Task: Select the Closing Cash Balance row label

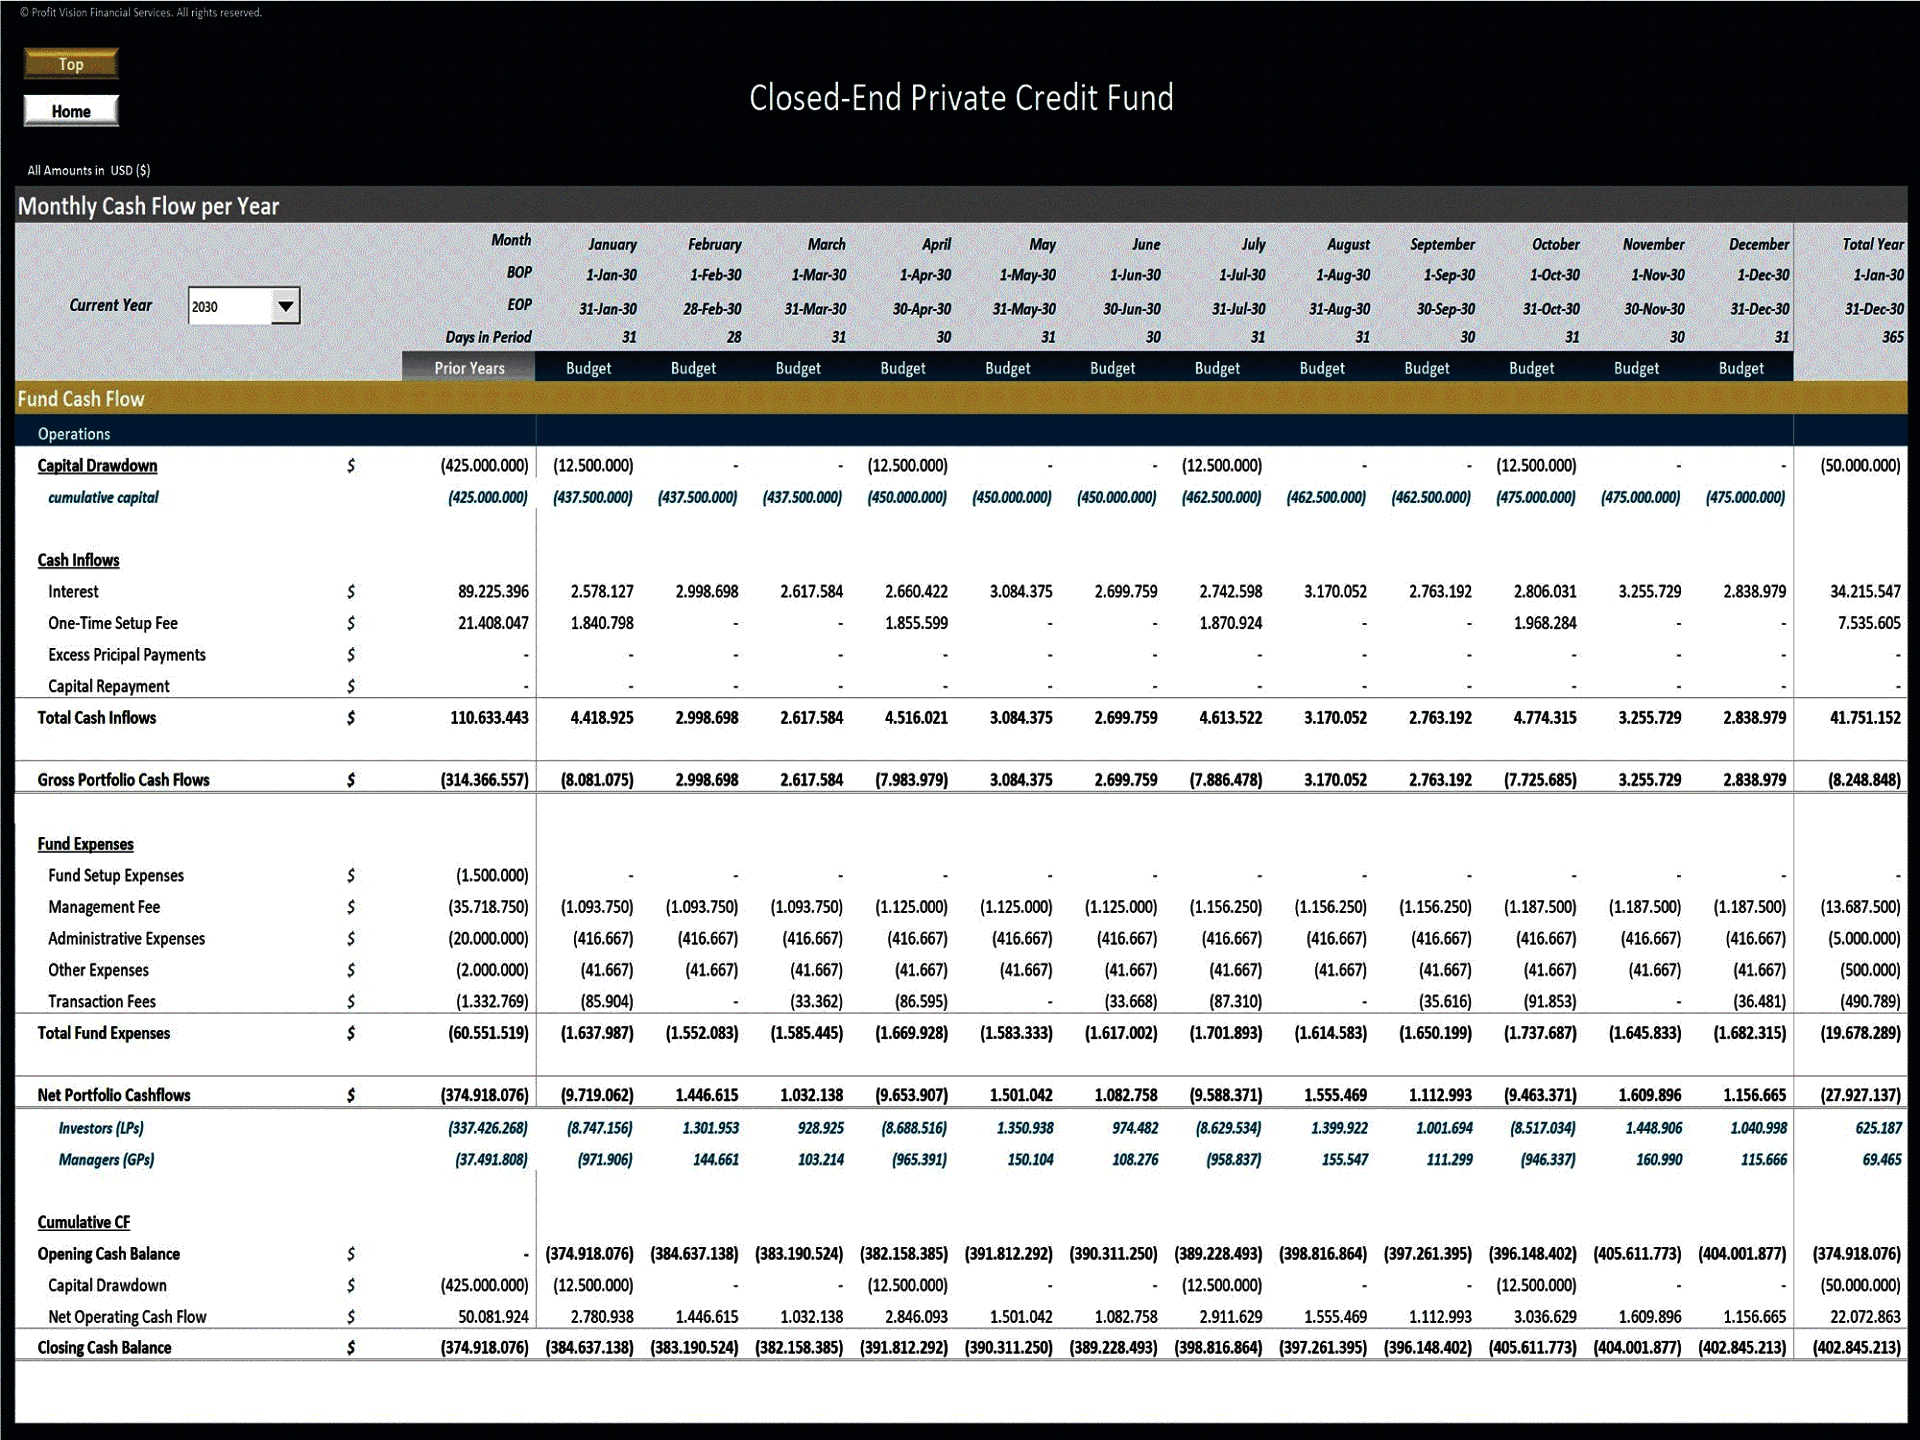Action: click(x=106, y=1347)
